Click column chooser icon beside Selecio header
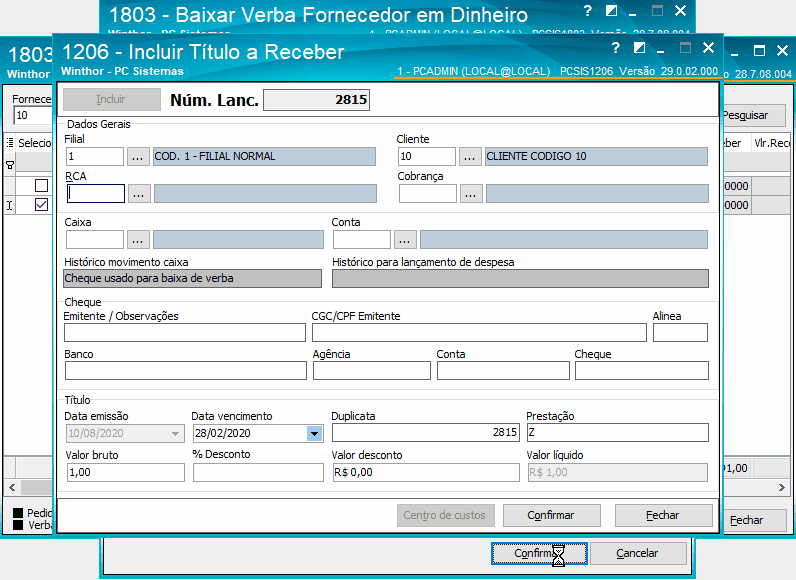The width and height of the screenshot is (796, 580). pos(10,143)
